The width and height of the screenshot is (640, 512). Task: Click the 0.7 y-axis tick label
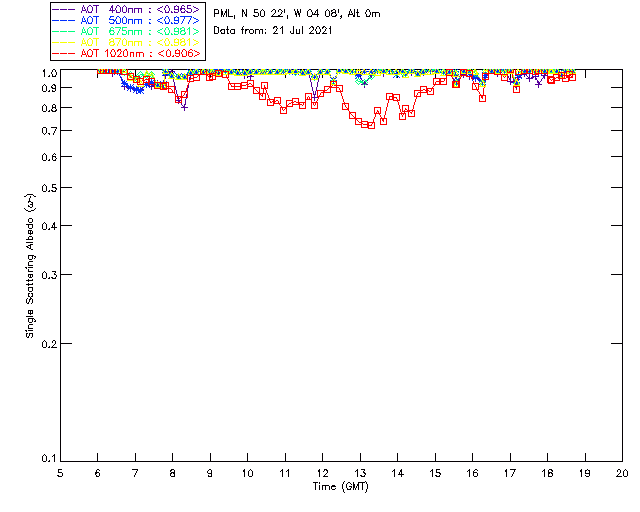point(49,131)
